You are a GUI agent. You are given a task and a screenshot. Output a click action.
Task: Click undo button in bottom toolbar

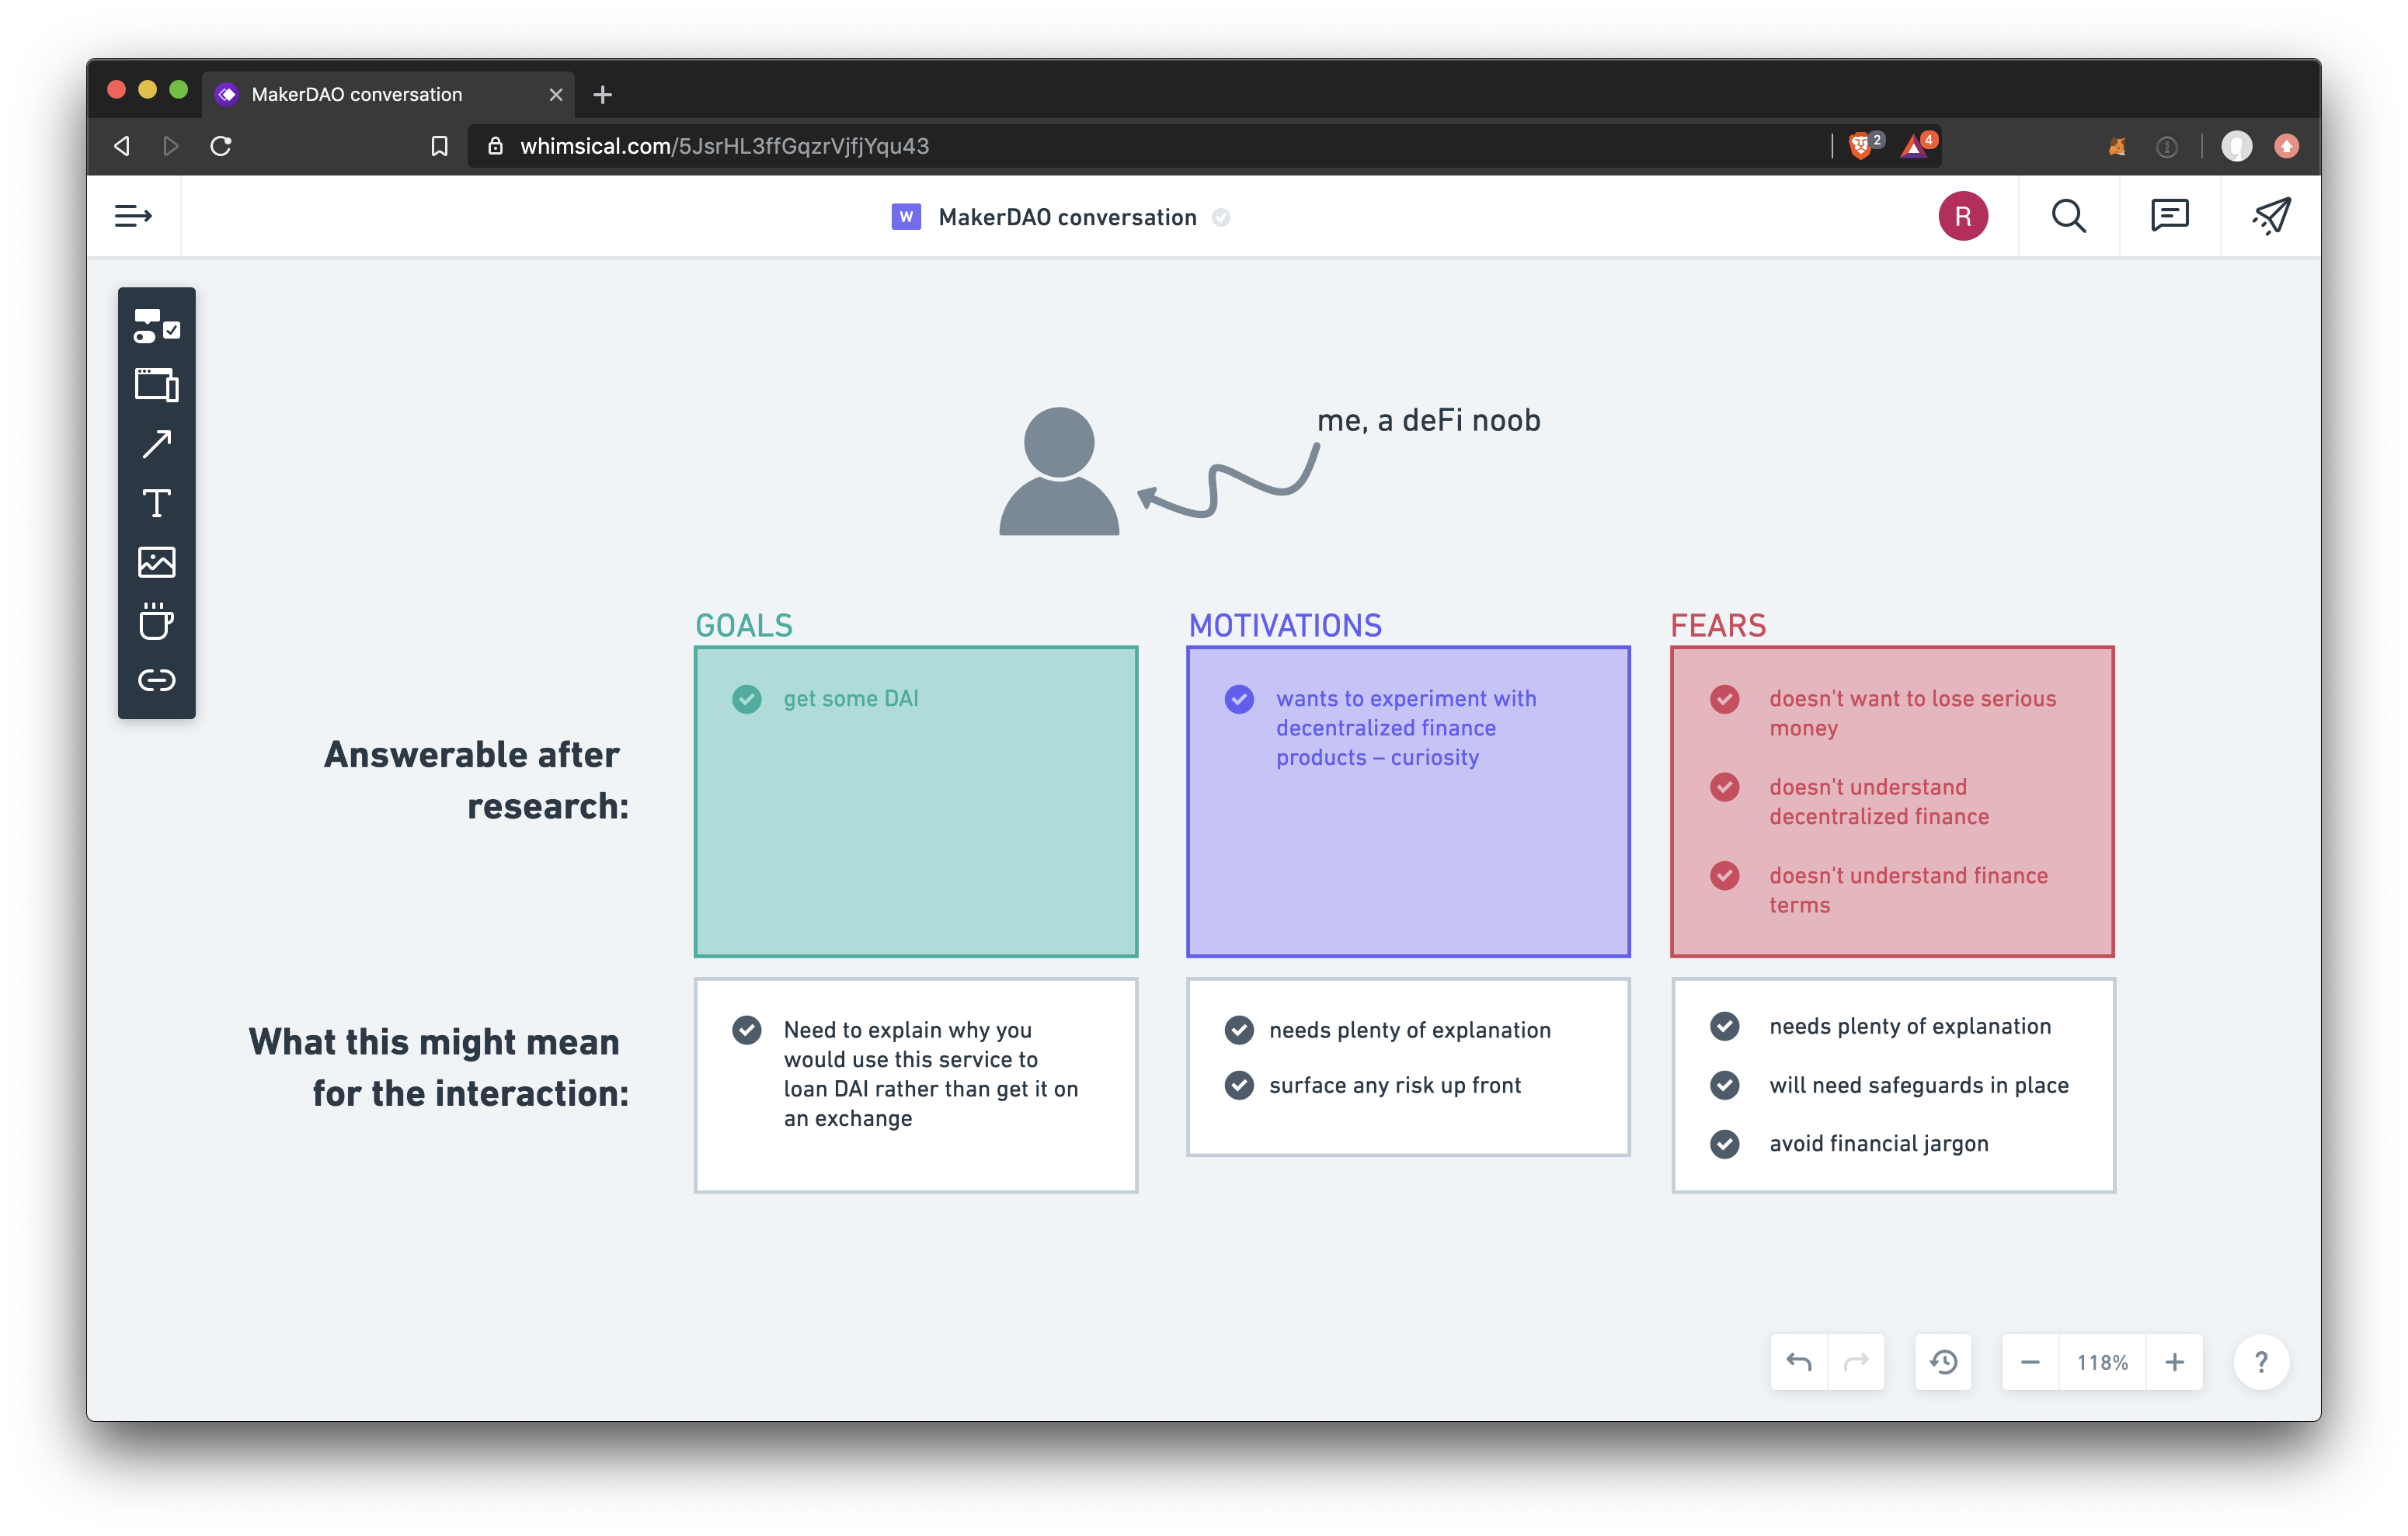click(x=1799, y=1361)
